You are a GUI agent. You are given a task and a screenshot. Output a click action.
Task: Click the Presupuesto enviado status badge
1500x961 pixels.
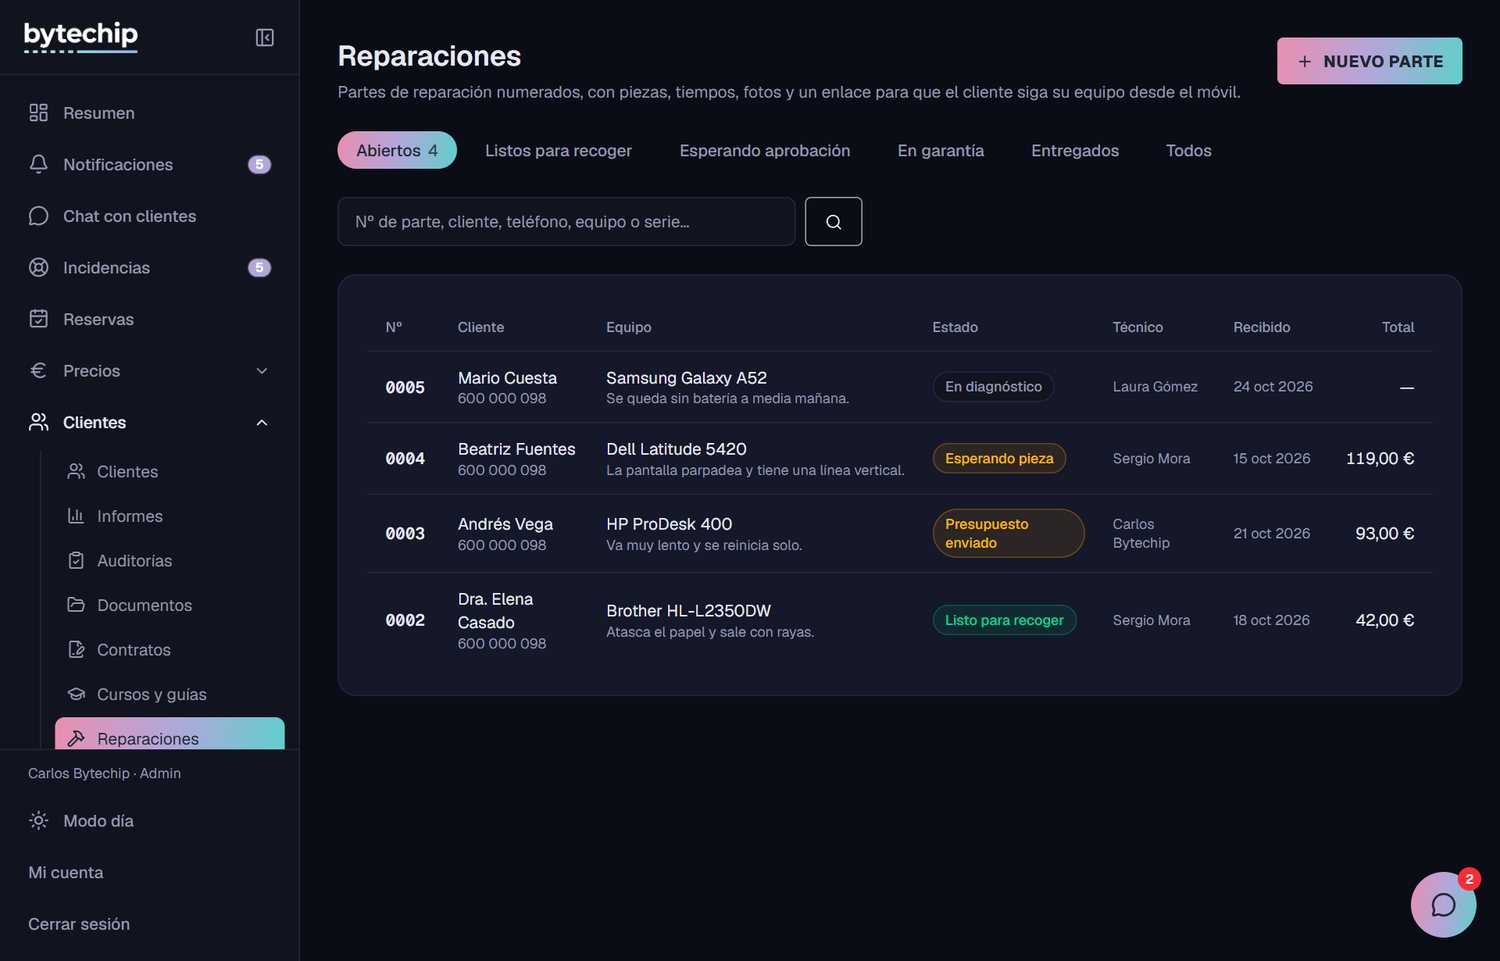(1008, 533)
